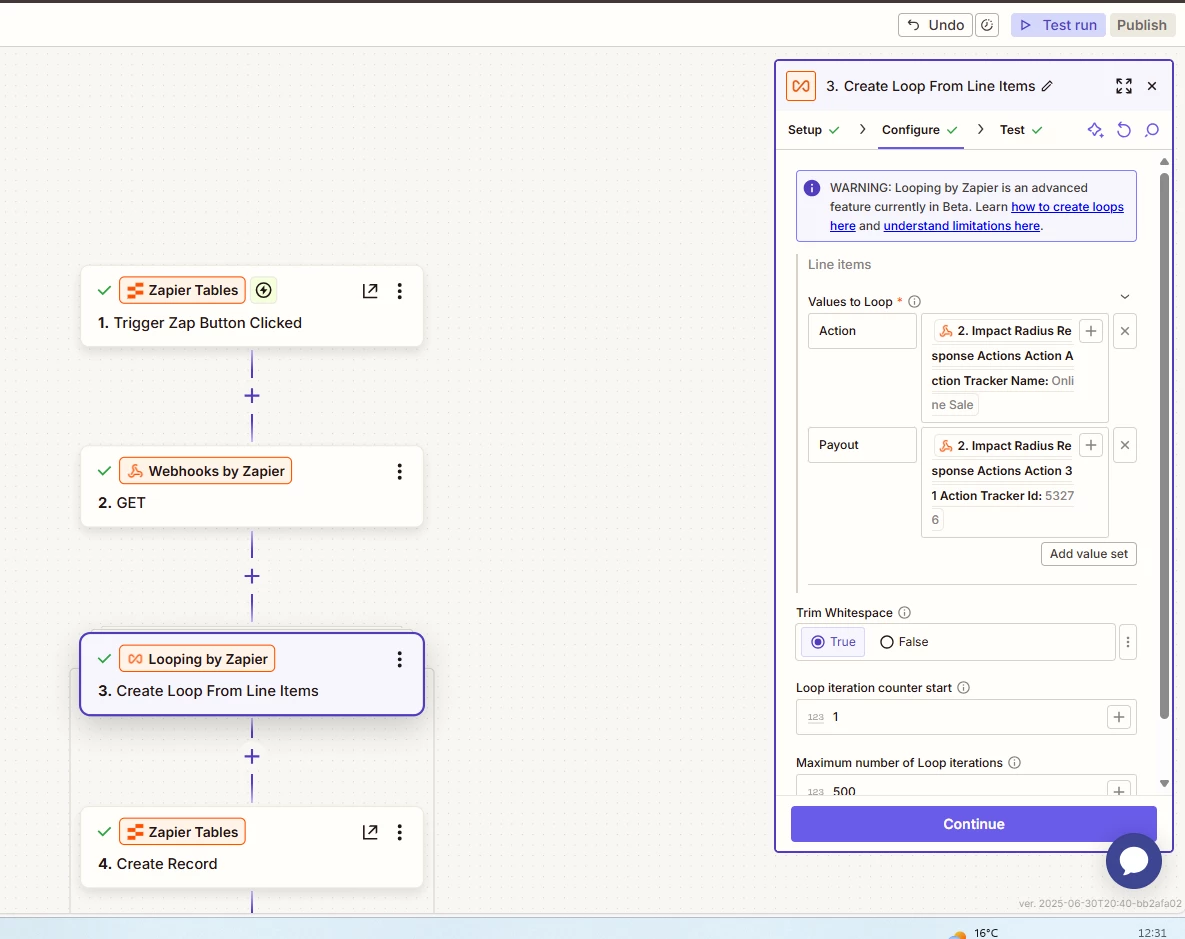
Task: Rename step via pencil icon
Action: [x=1047, y=86]
